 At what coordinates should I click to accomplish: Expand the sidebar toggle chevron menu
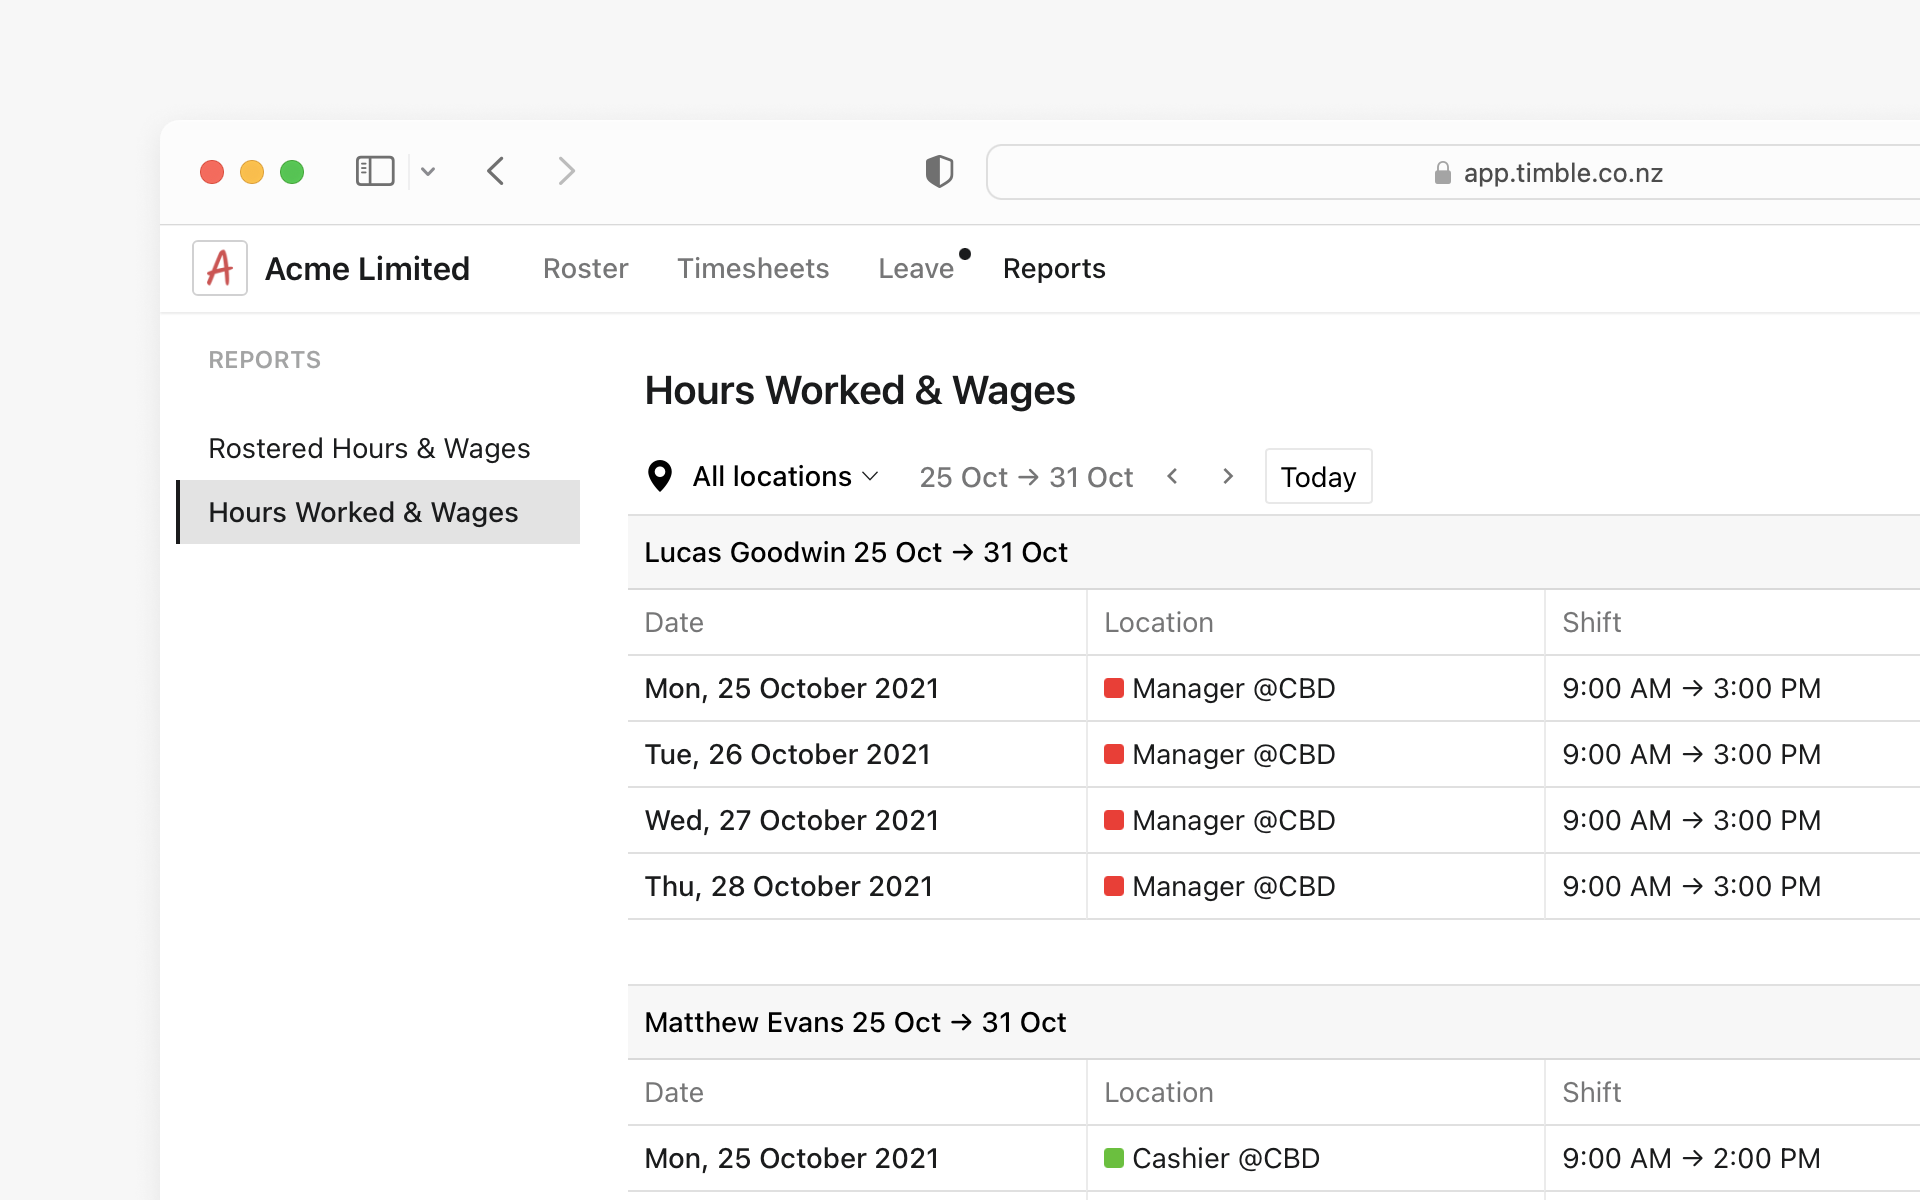point(428,171)
